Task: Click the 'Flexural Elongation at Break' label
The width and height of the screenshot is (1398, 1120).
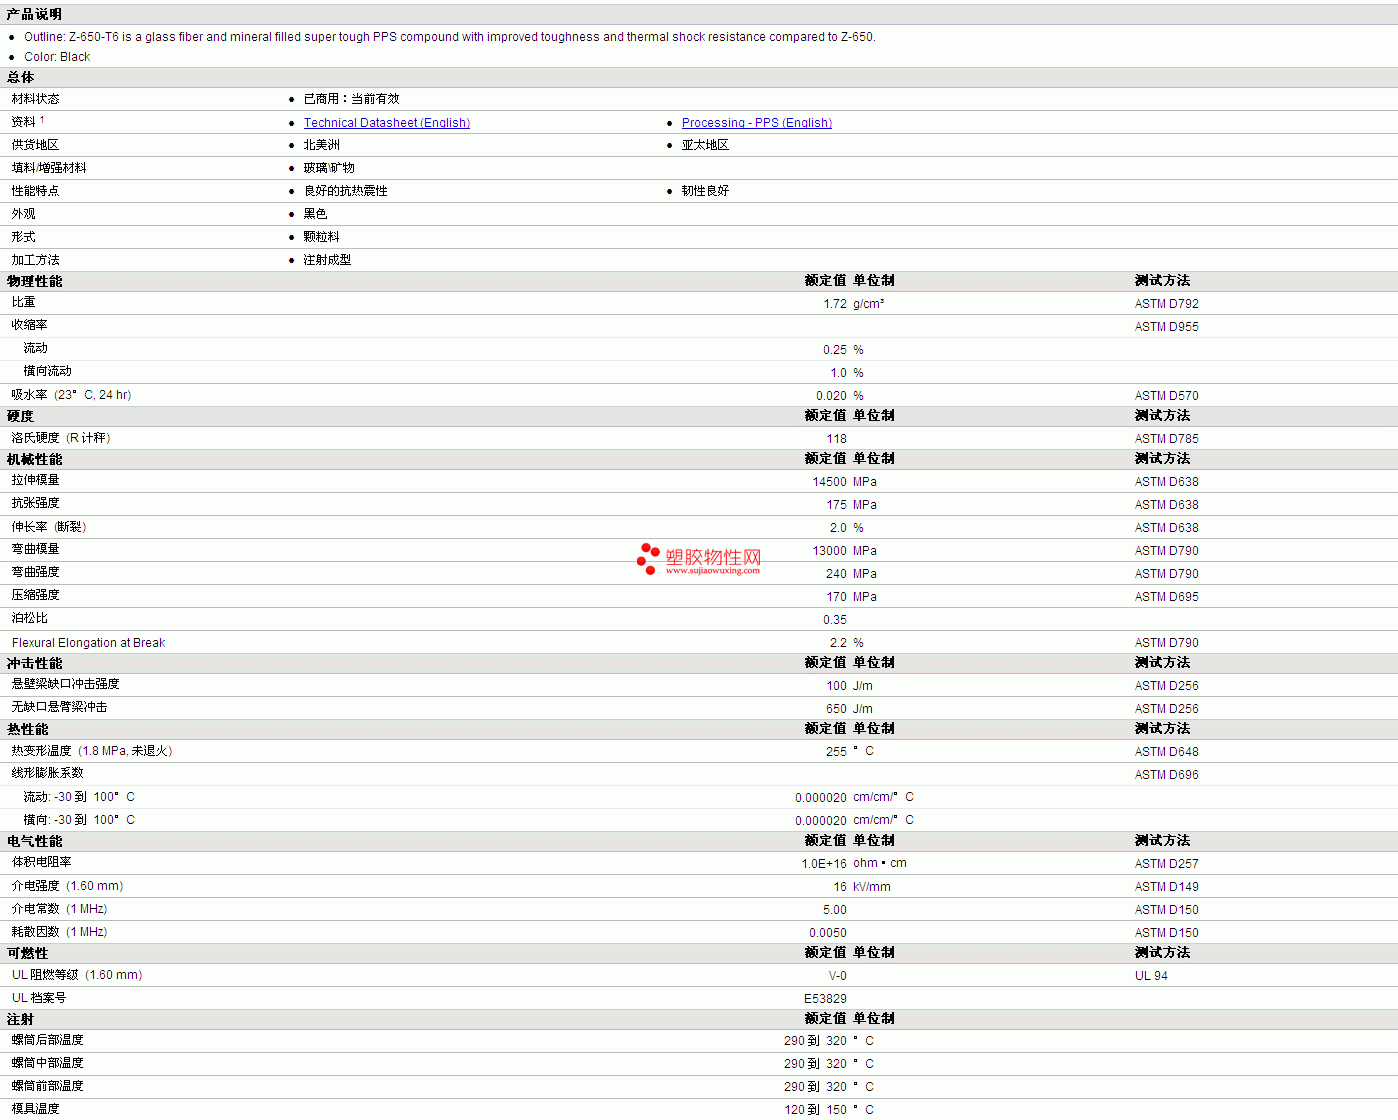Action: coord(89,643)
